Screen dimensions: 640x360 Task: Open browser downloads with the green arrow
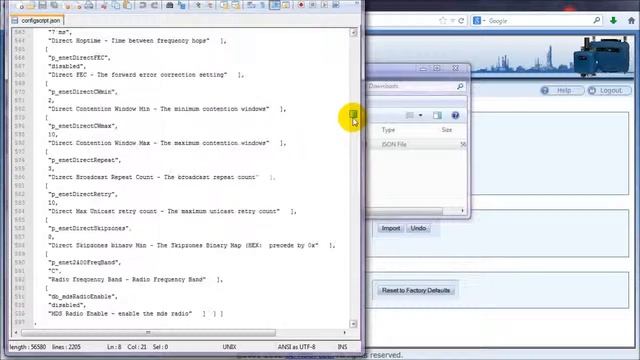613,20
